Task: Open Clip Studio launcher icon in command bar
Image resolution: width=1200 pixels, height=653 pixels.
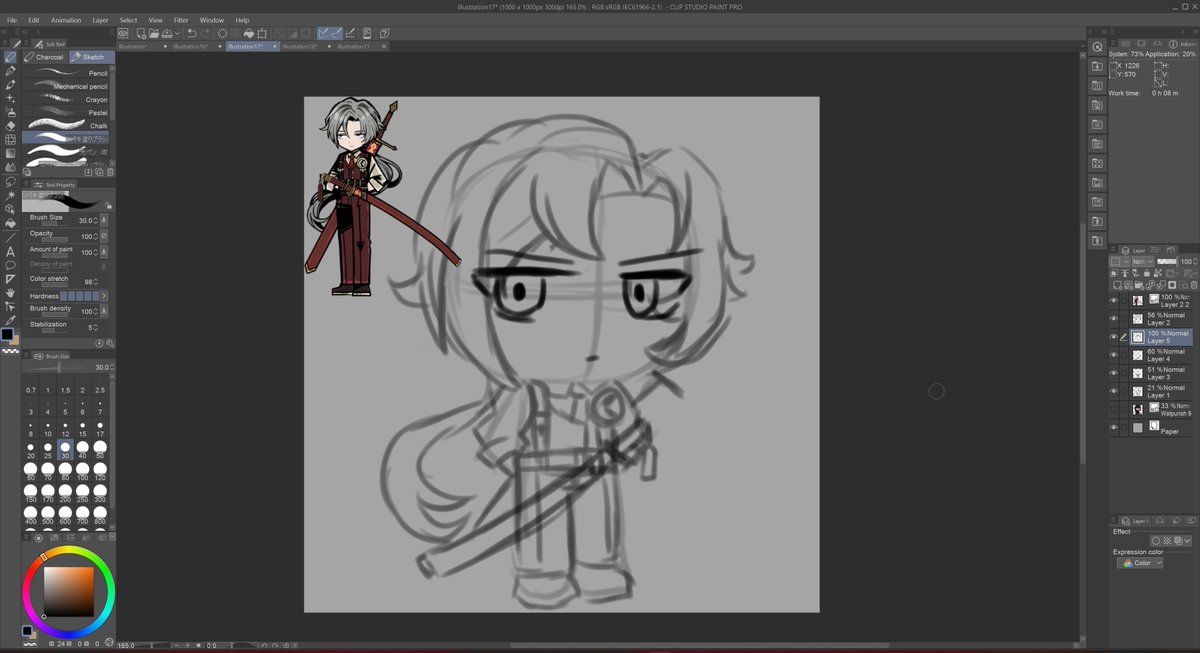Action: pos(124,33)
